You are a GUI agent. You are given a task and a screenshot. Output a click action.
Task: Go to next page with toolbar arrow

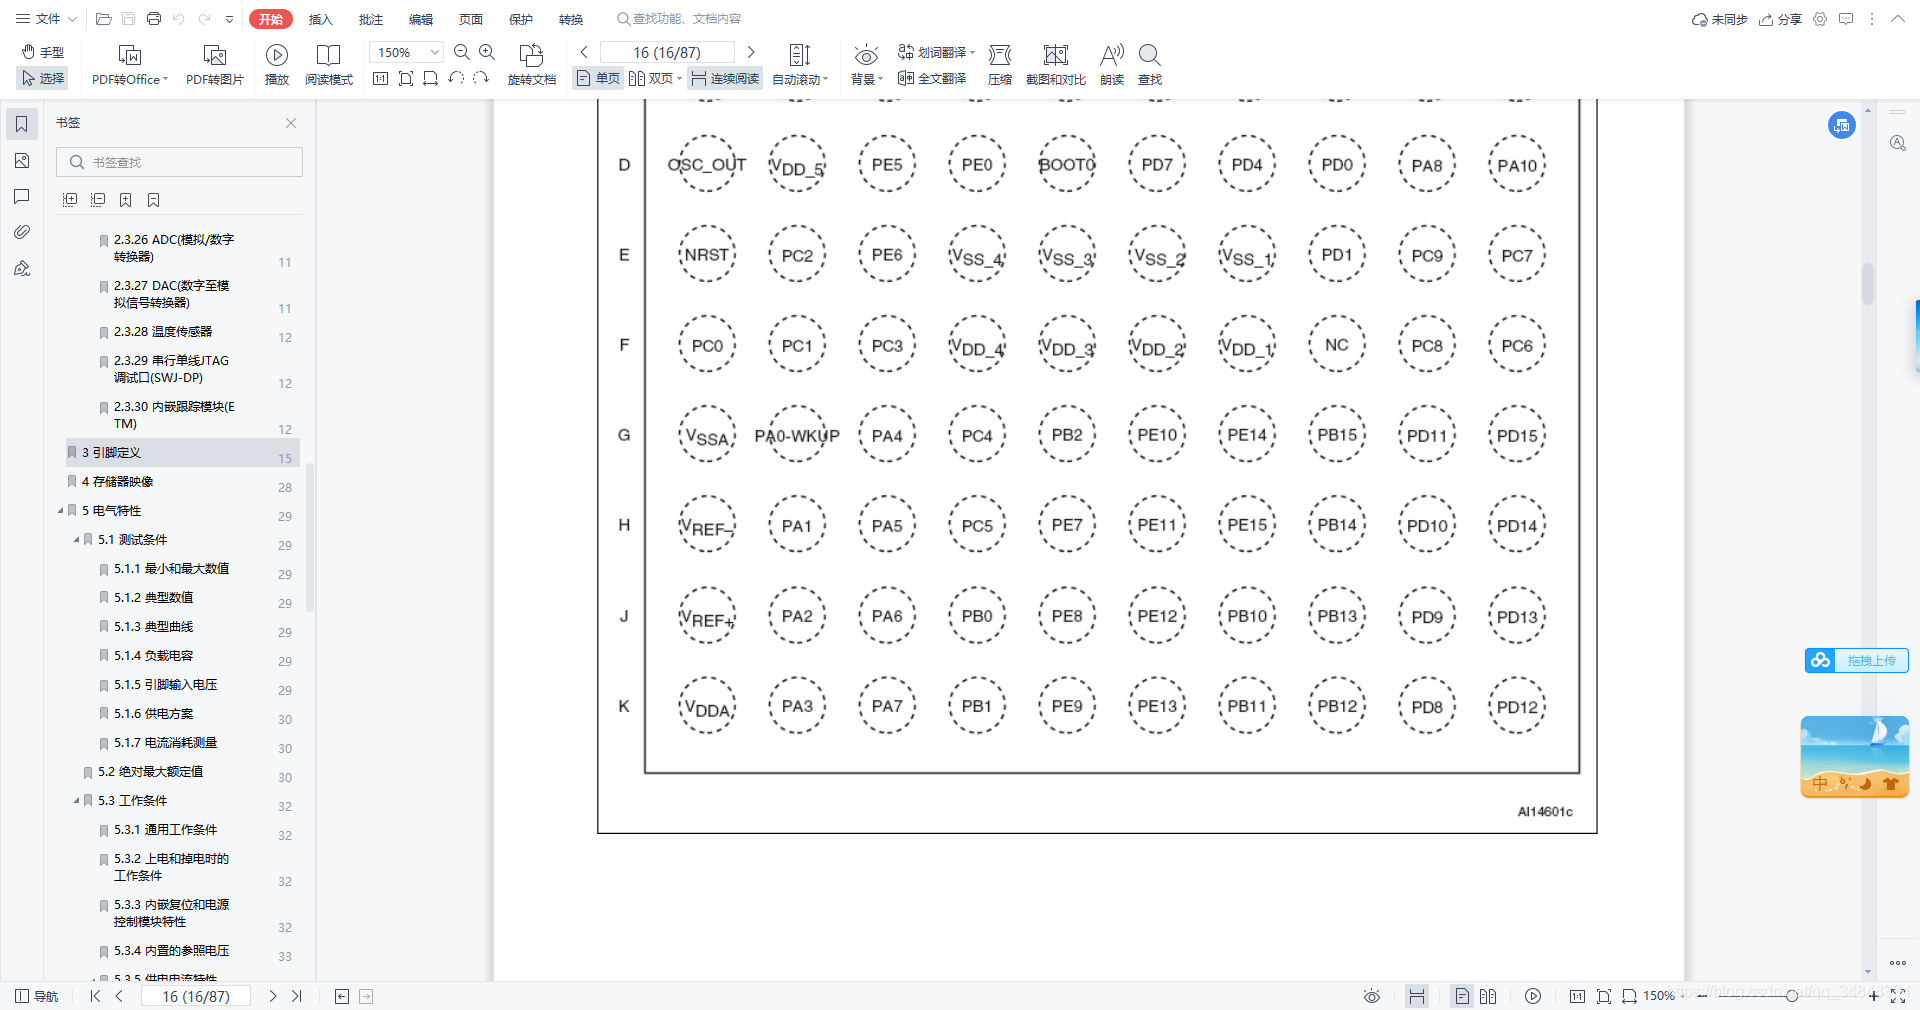click(x=751, y=52)
